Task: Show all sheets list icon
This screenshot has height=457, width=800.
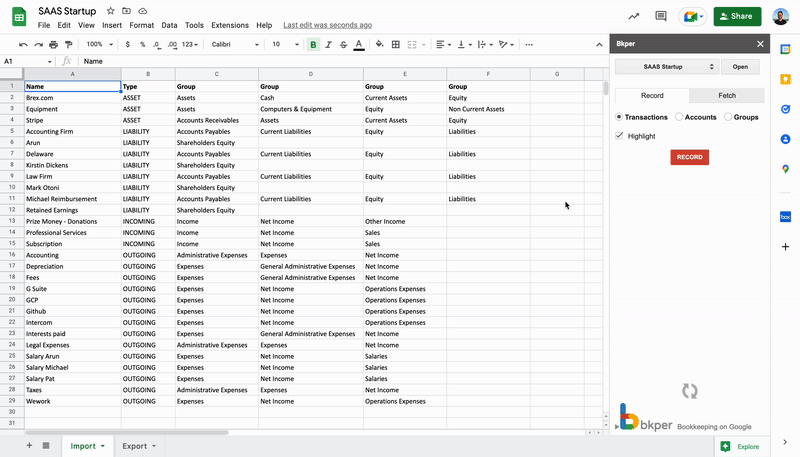Action: pos(46,446)
